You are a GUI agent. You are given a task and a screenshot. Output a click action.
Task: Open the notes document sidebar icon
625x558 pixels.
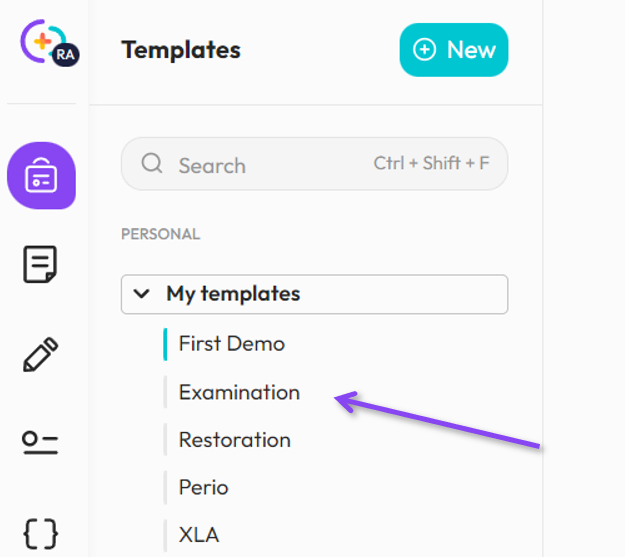tap(41, 265)
